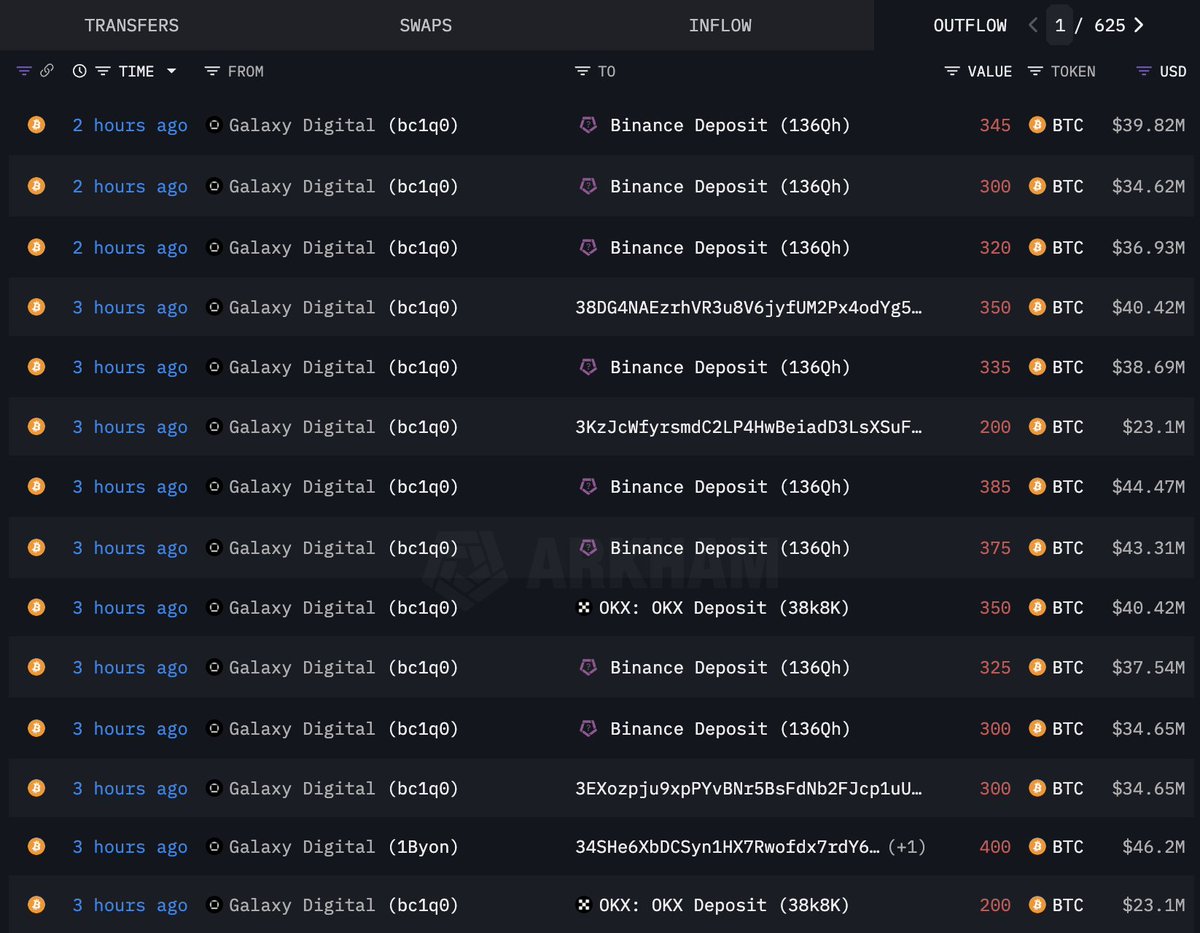The image size is (1200, 933).
Task: Click Binance logo in the $37.54M row
Action: (x=588, y=667)
